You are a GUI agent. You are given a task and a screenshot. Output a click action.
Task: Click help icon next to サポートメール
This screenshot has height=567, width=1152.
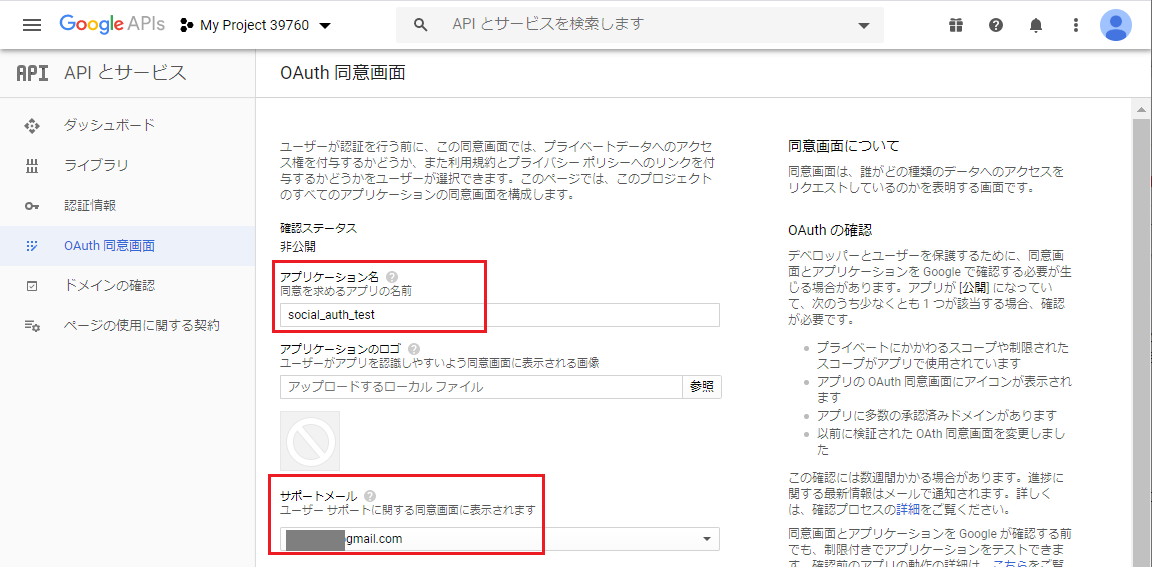[x=370, y=496]
